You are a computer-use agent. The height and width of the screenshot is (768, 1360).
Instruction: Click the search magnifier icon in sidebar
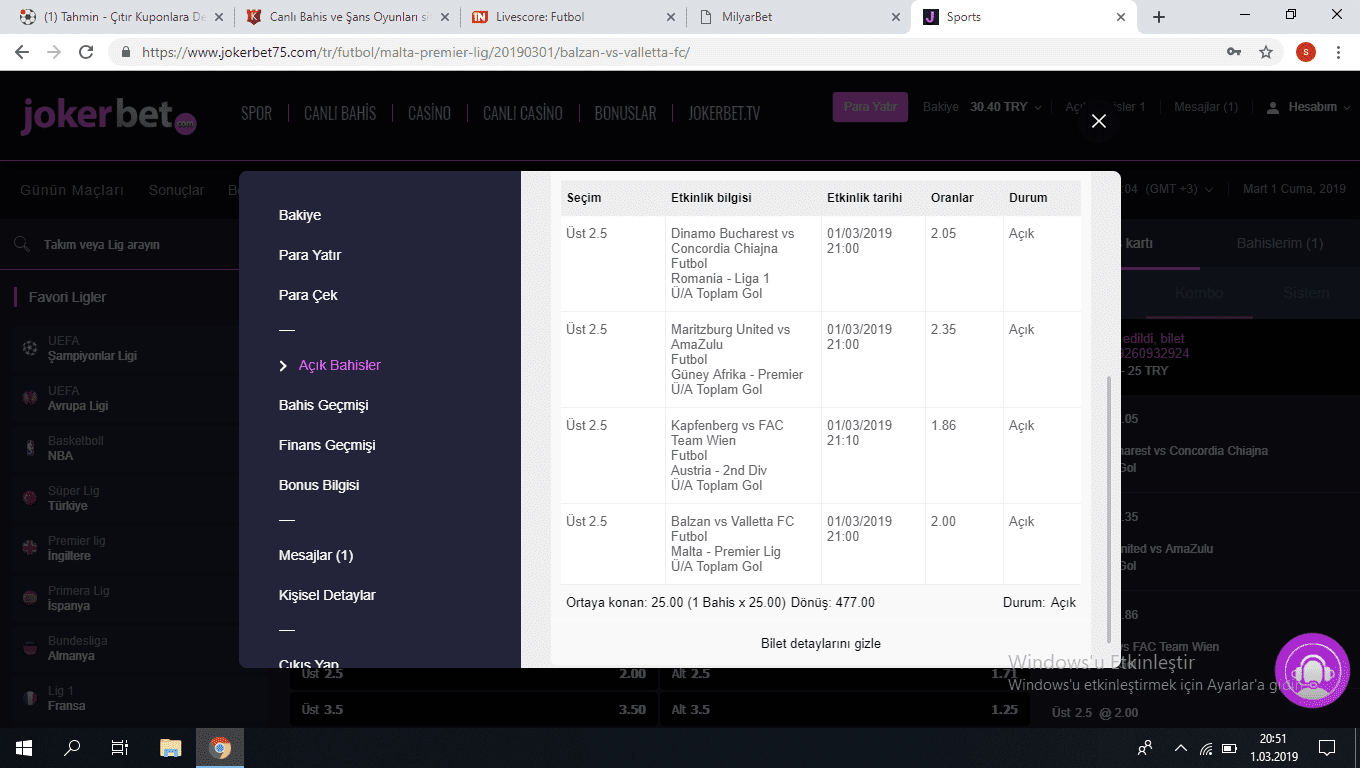(x=21, y=244)
